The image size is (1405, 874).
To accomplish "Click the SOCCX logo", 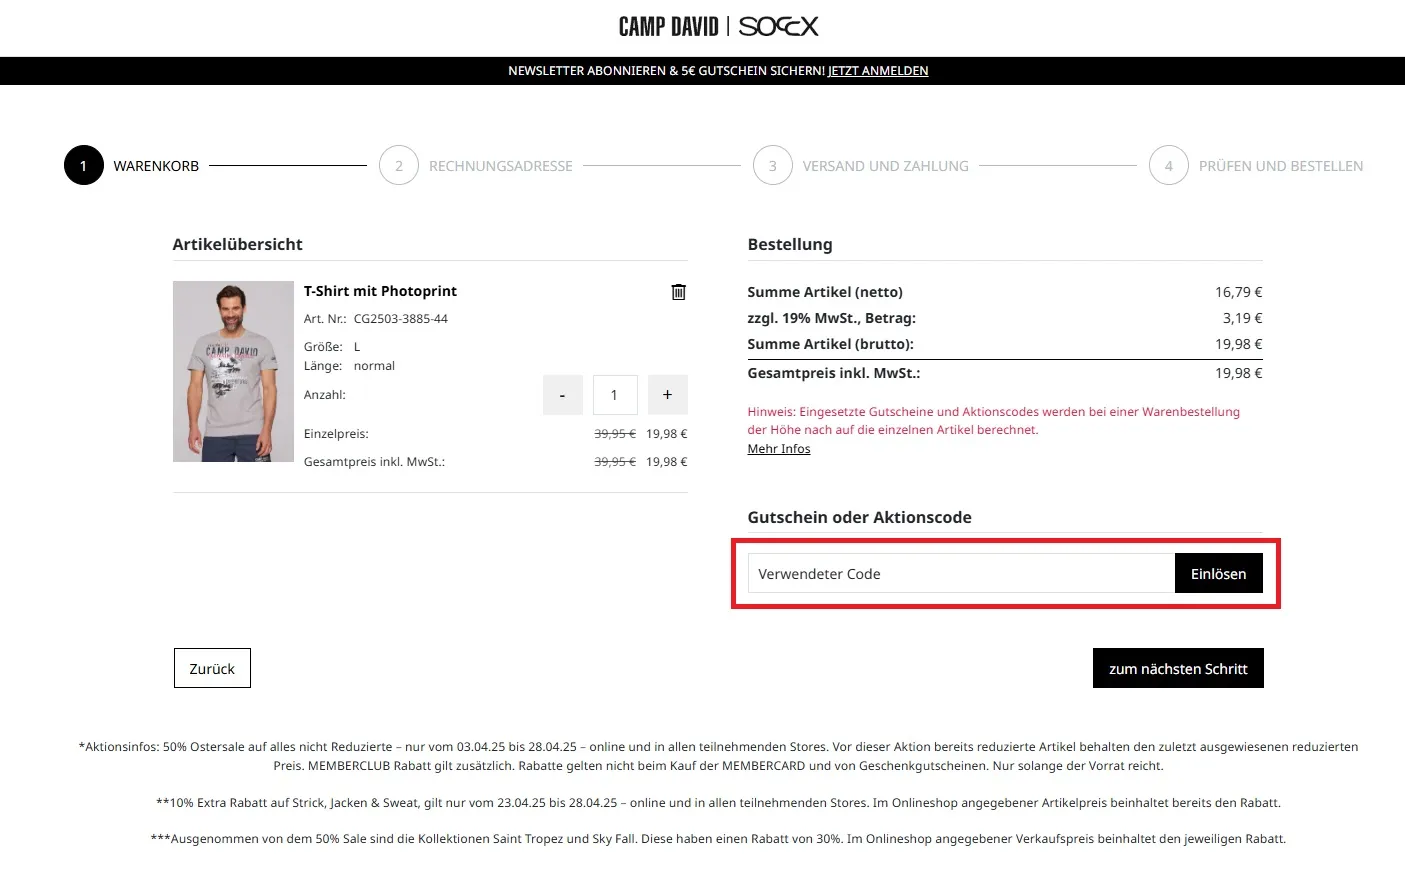I will [779, 27].
